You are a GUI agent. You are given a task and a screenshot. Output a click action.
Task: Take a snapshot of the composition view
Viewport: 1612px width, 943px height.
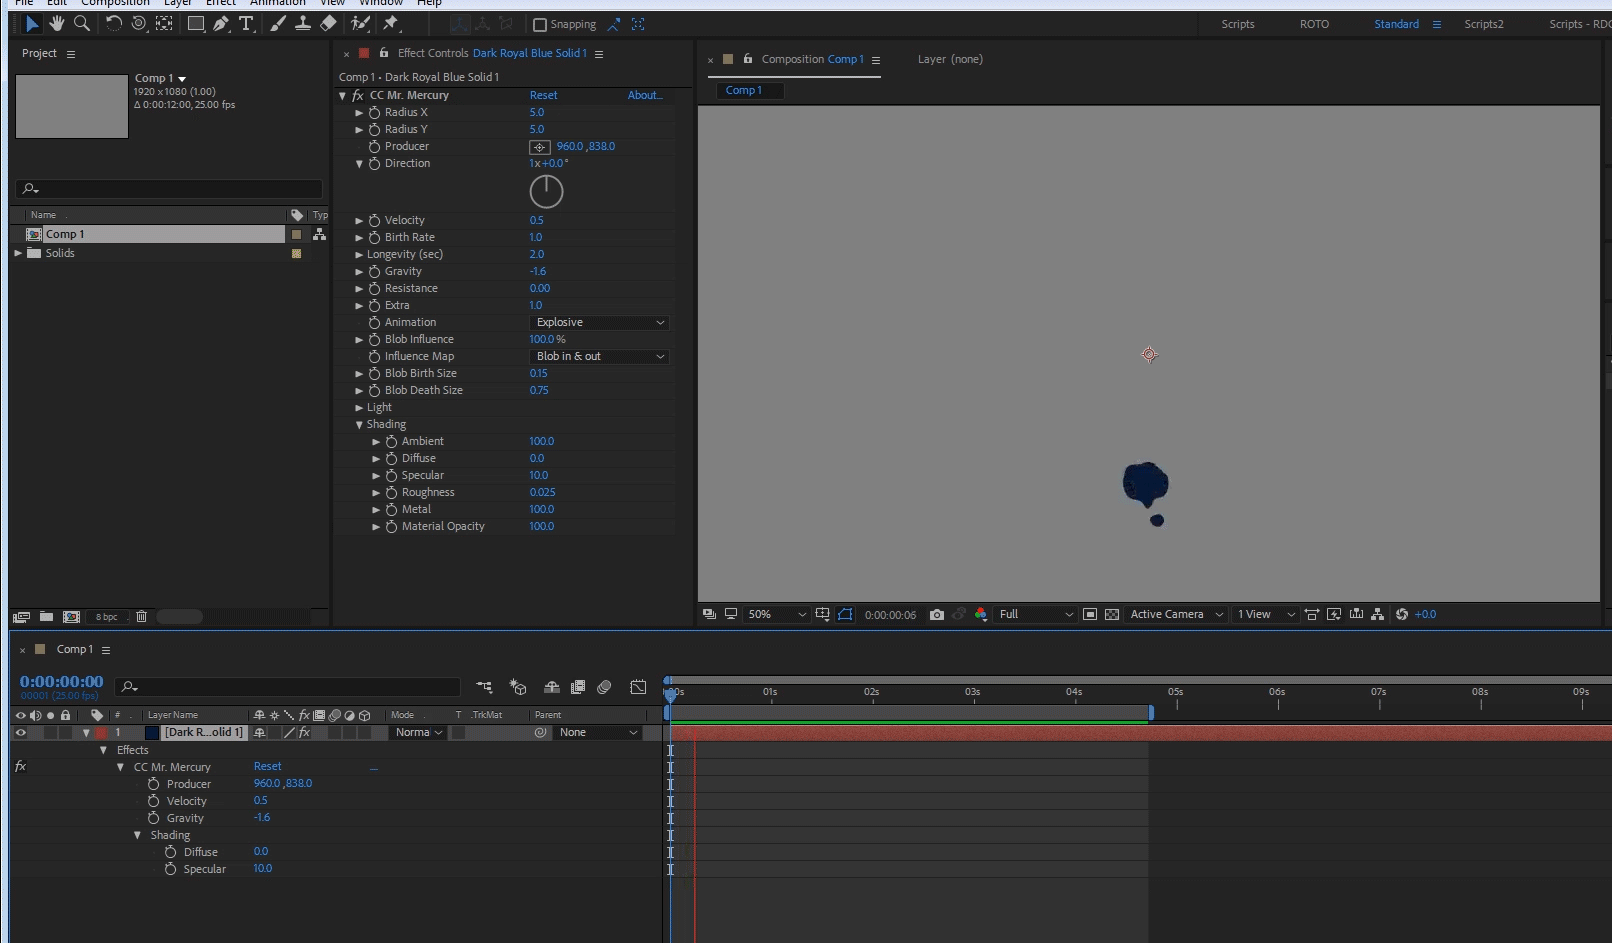937,614
